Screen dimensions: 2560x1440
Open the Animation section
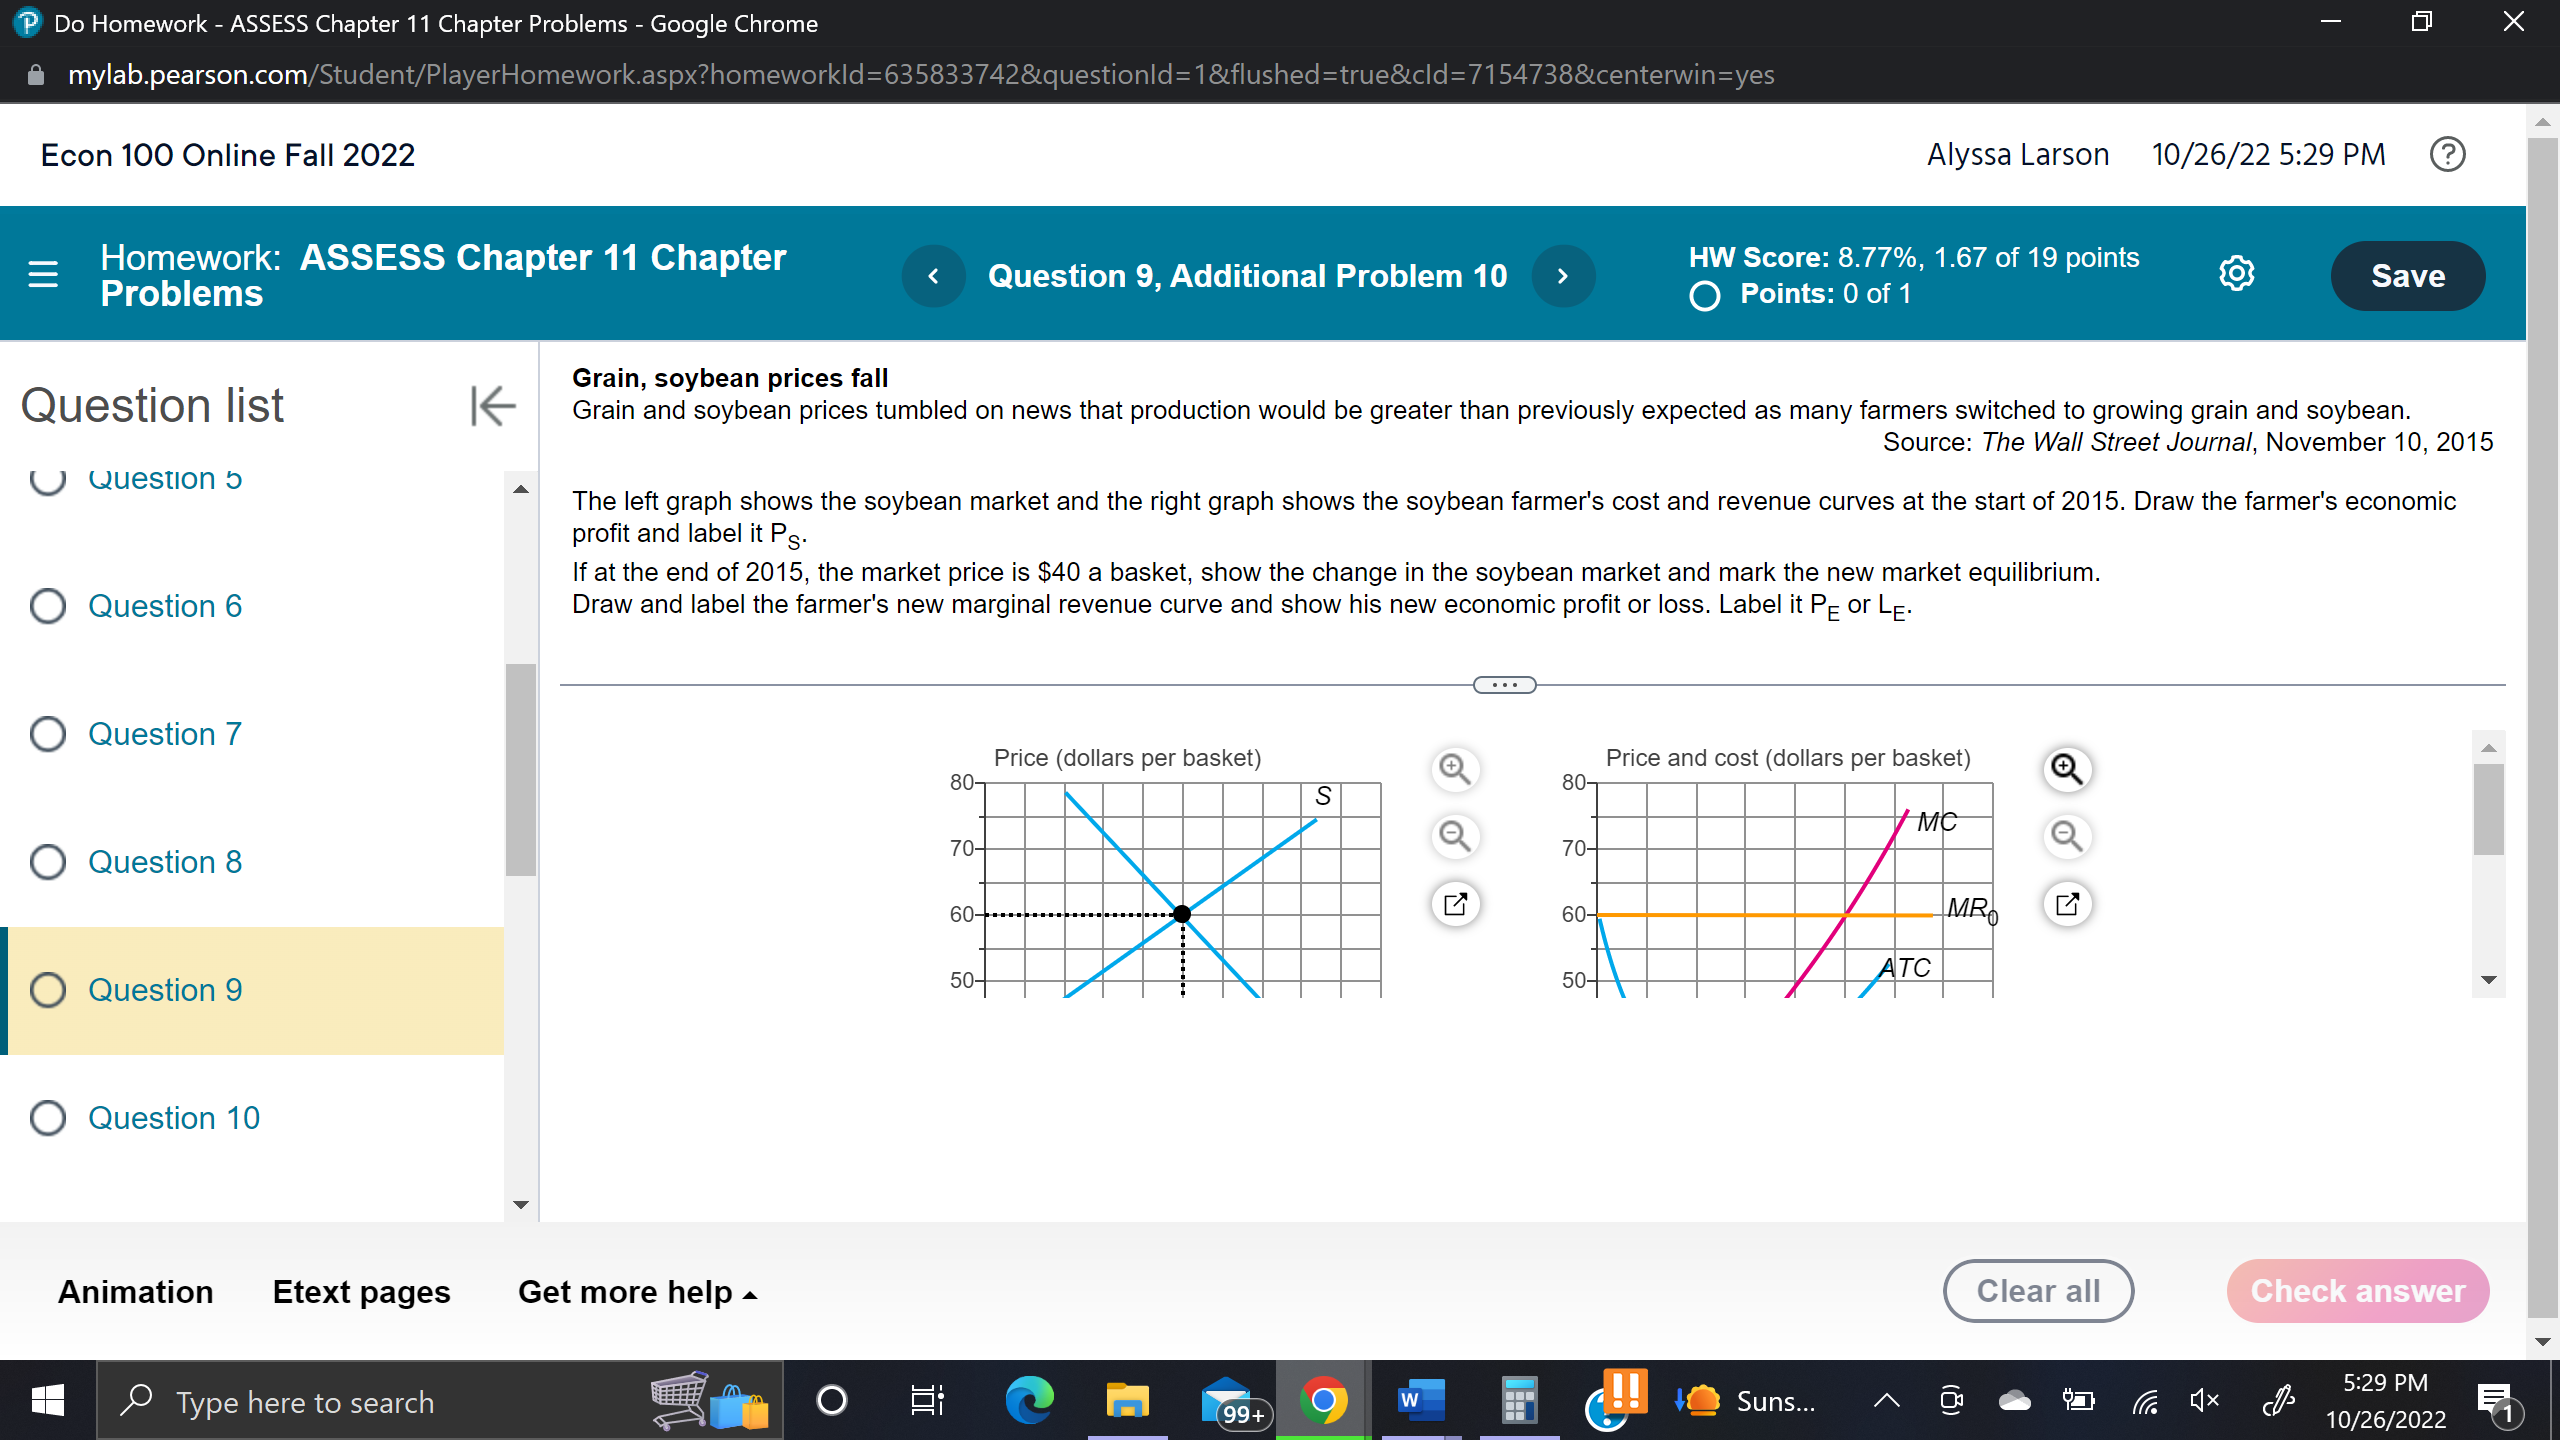pyautogui.click(x=135, y=1291)
